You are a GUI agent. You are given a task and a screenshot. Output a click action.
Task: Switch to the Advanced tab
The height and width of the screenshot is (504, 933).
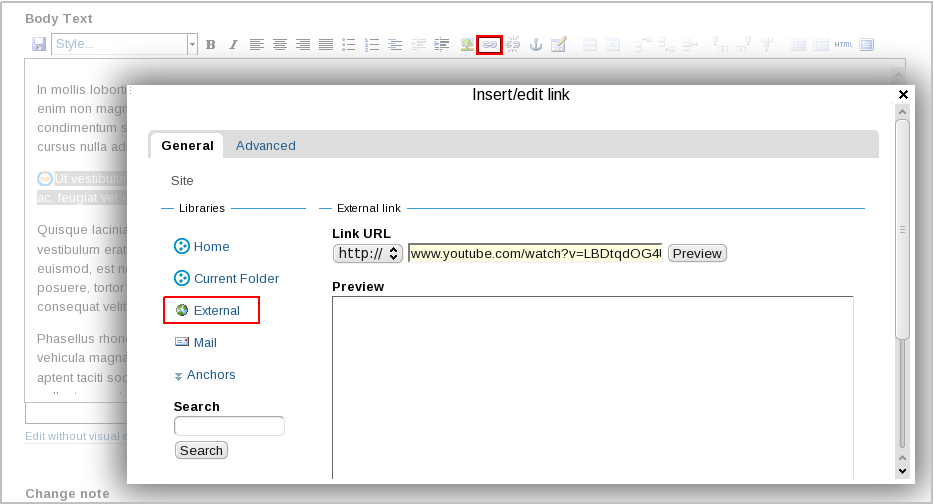coord(266,146)
